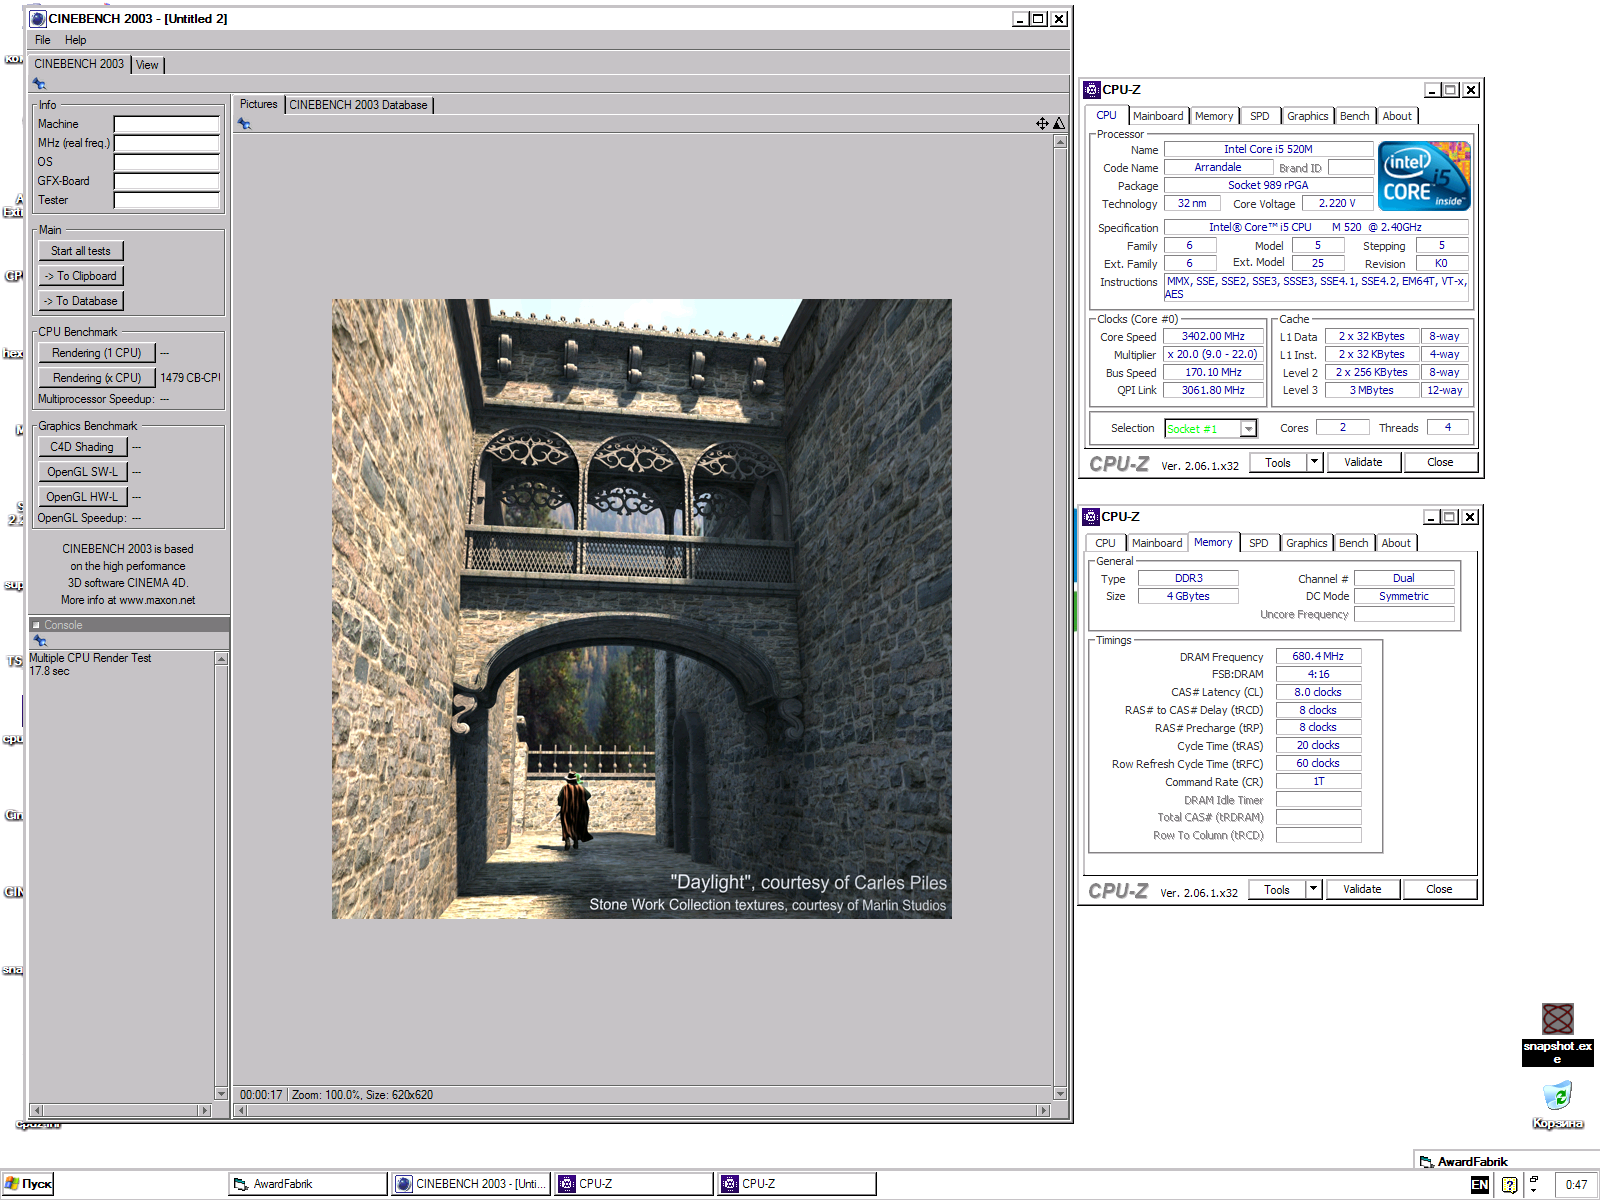Open the Start (Пуск) menu

click(x=28, y=1184)
